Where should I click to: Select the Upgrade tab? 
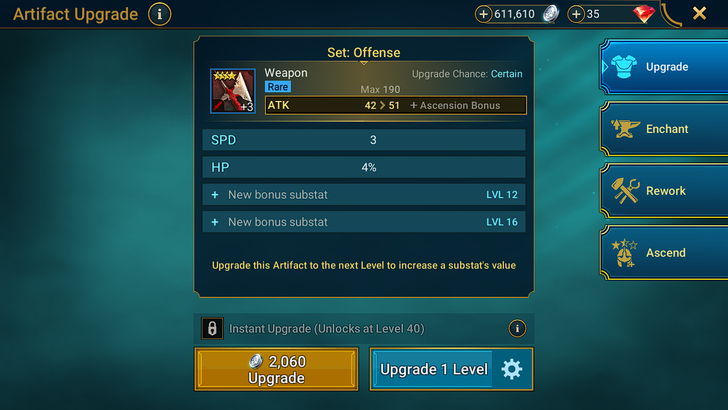click(x=664, y=67)
